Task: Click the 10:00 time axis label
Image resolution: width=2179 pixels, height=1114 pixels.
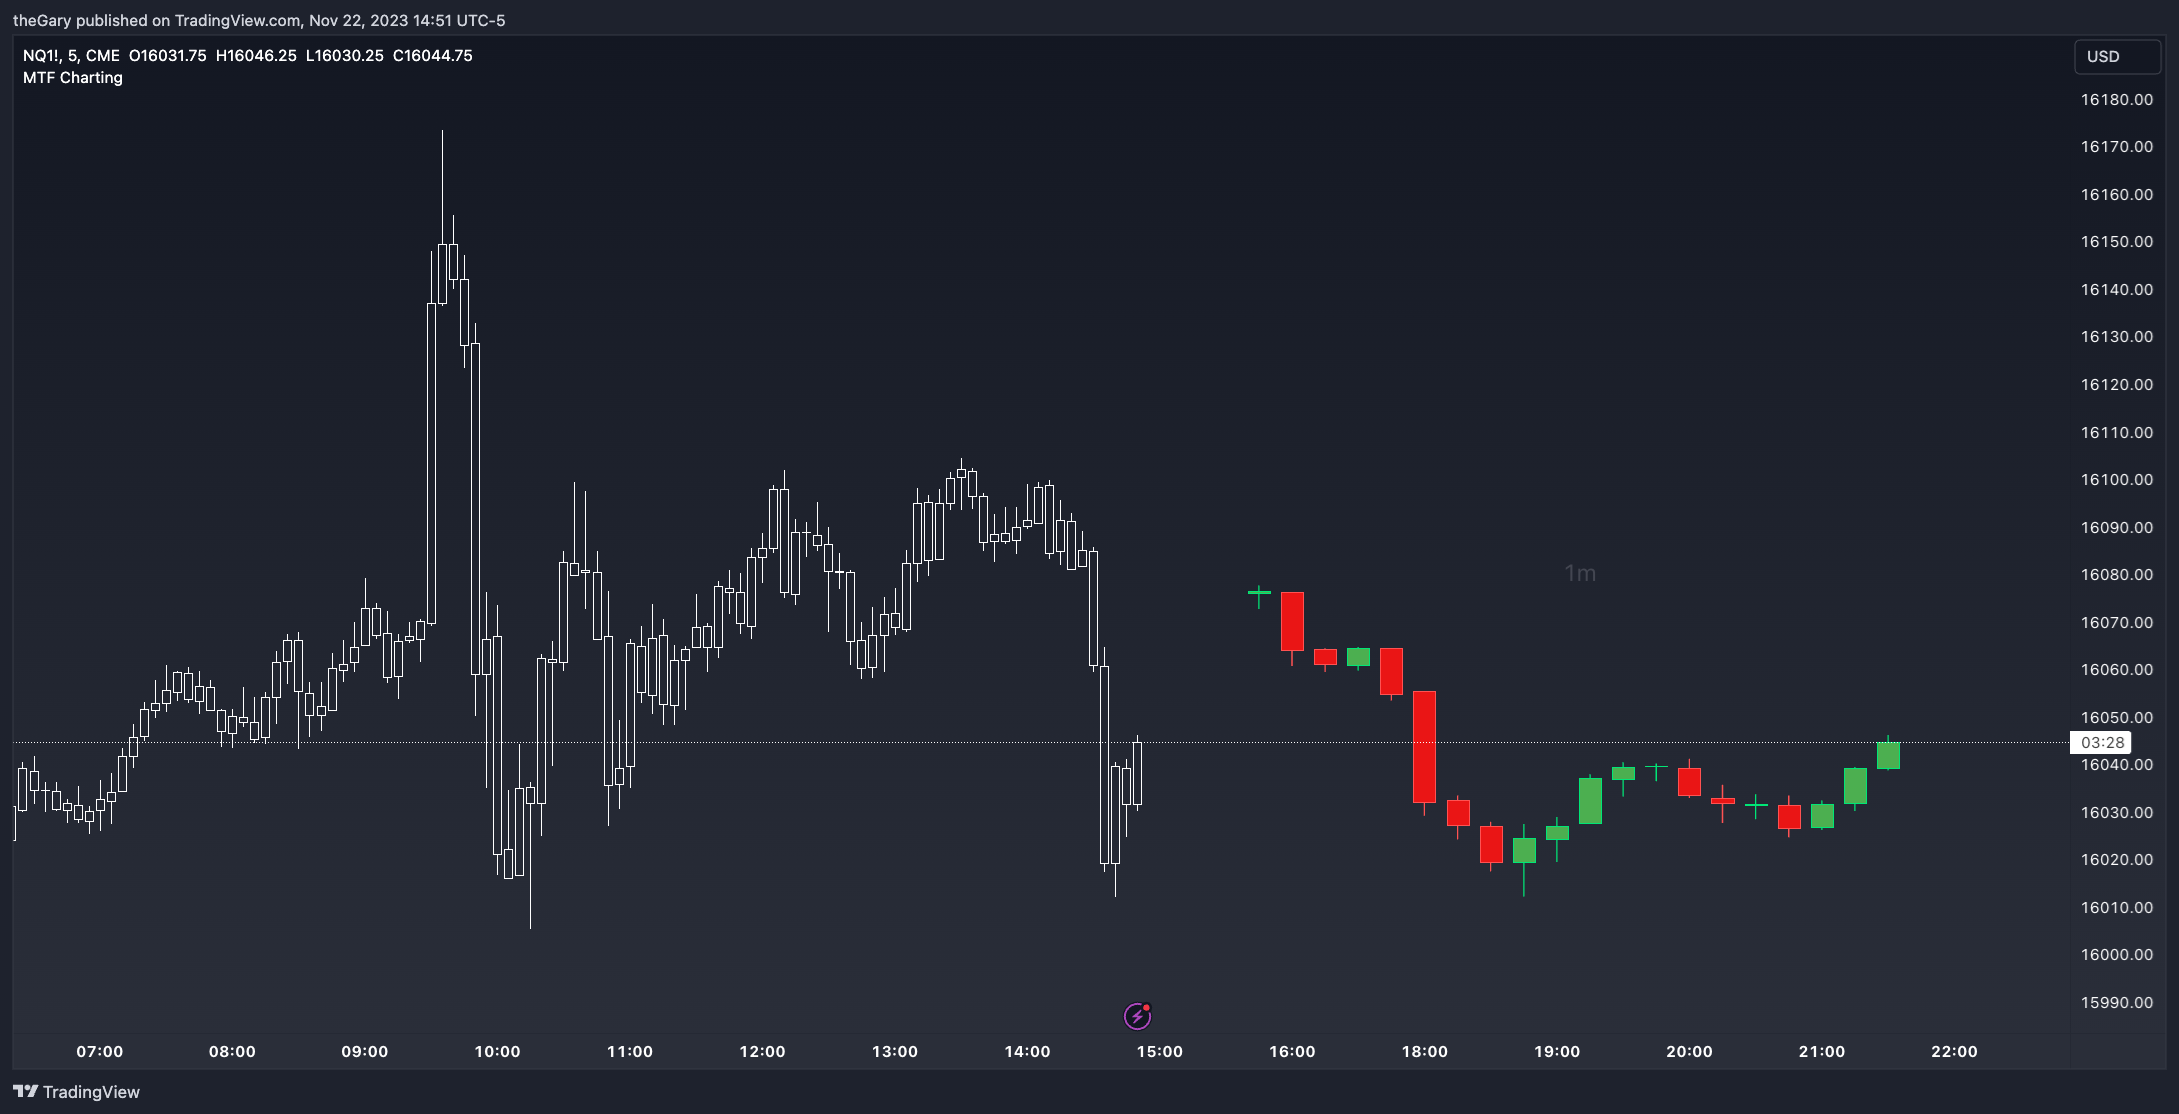Action: pyautogui.click(x=497, y=1052)
